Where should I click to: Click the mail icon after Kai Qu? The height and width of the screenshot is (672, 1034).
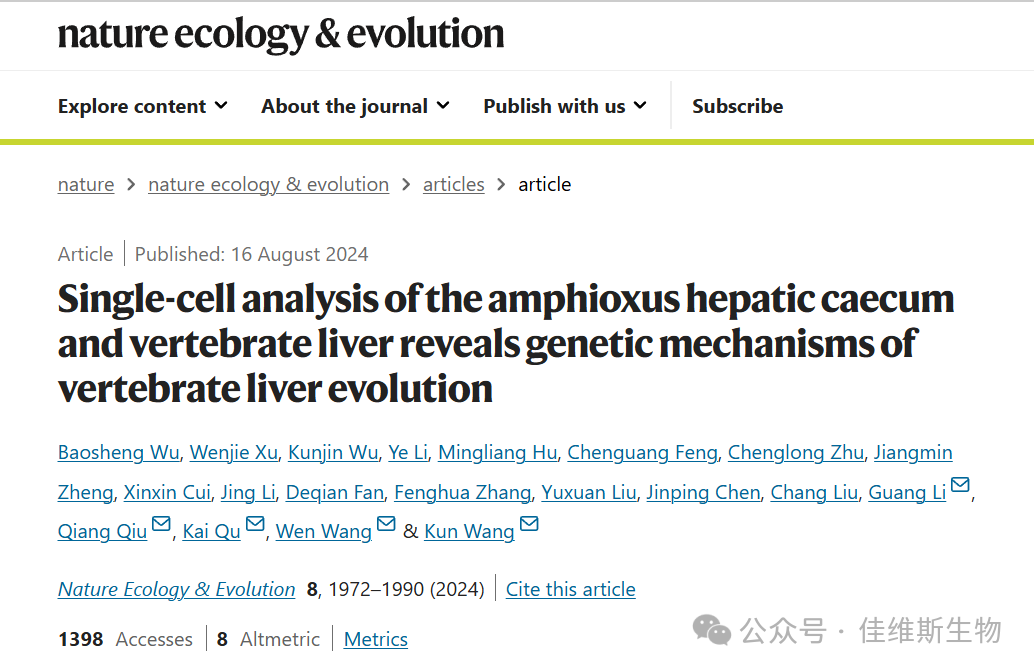[255, 525]
